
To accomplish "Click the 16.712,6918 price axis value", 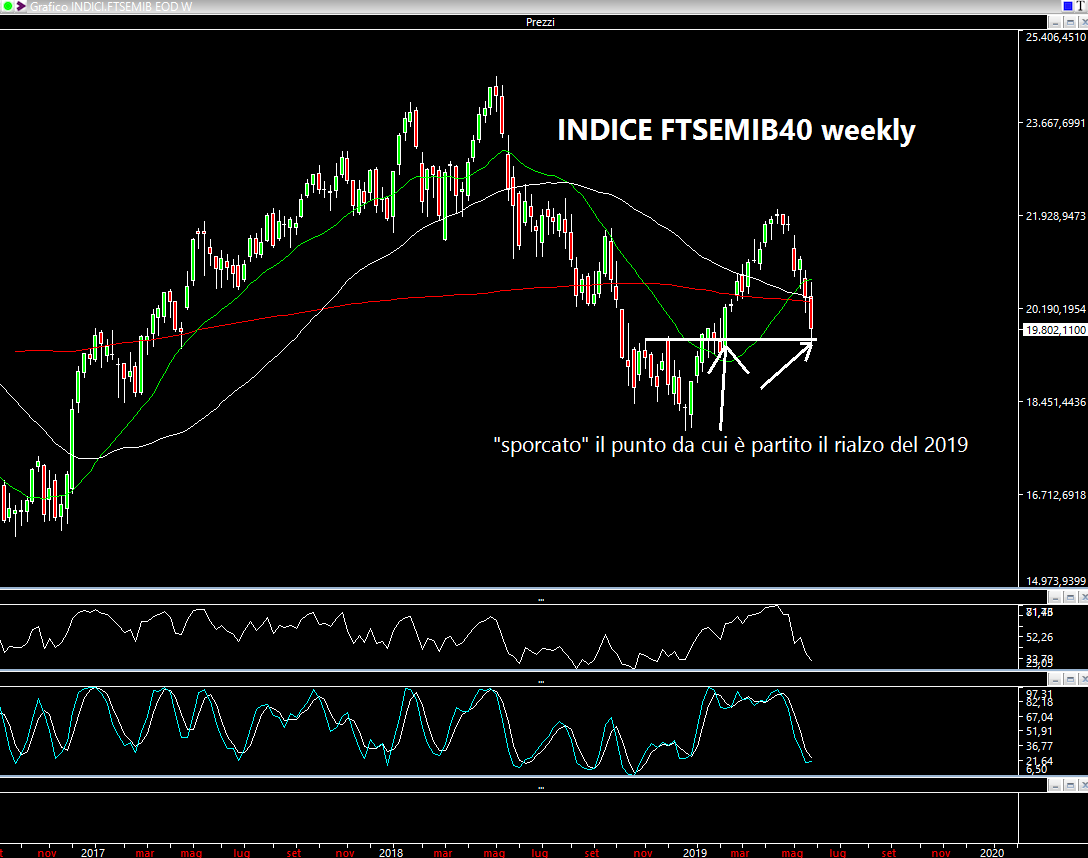I will tap(1055, 495).
